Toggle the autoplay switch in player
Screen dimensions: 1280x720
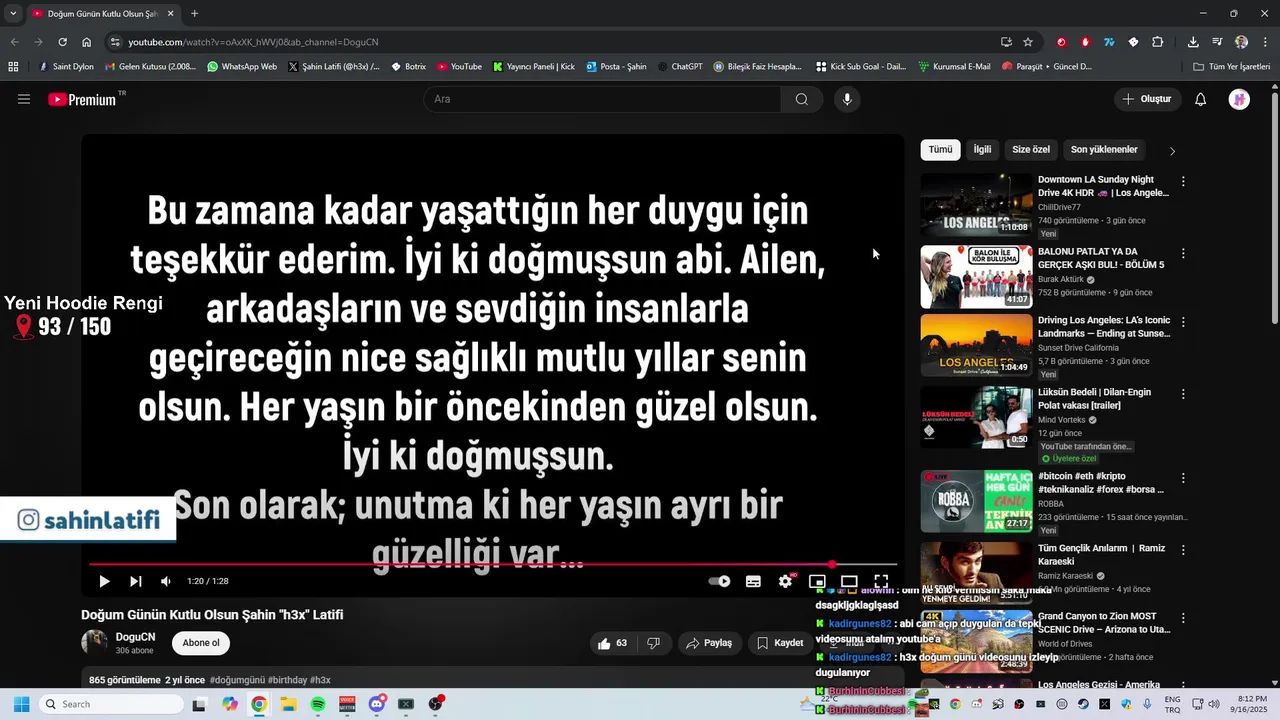[x=719, y=581]
